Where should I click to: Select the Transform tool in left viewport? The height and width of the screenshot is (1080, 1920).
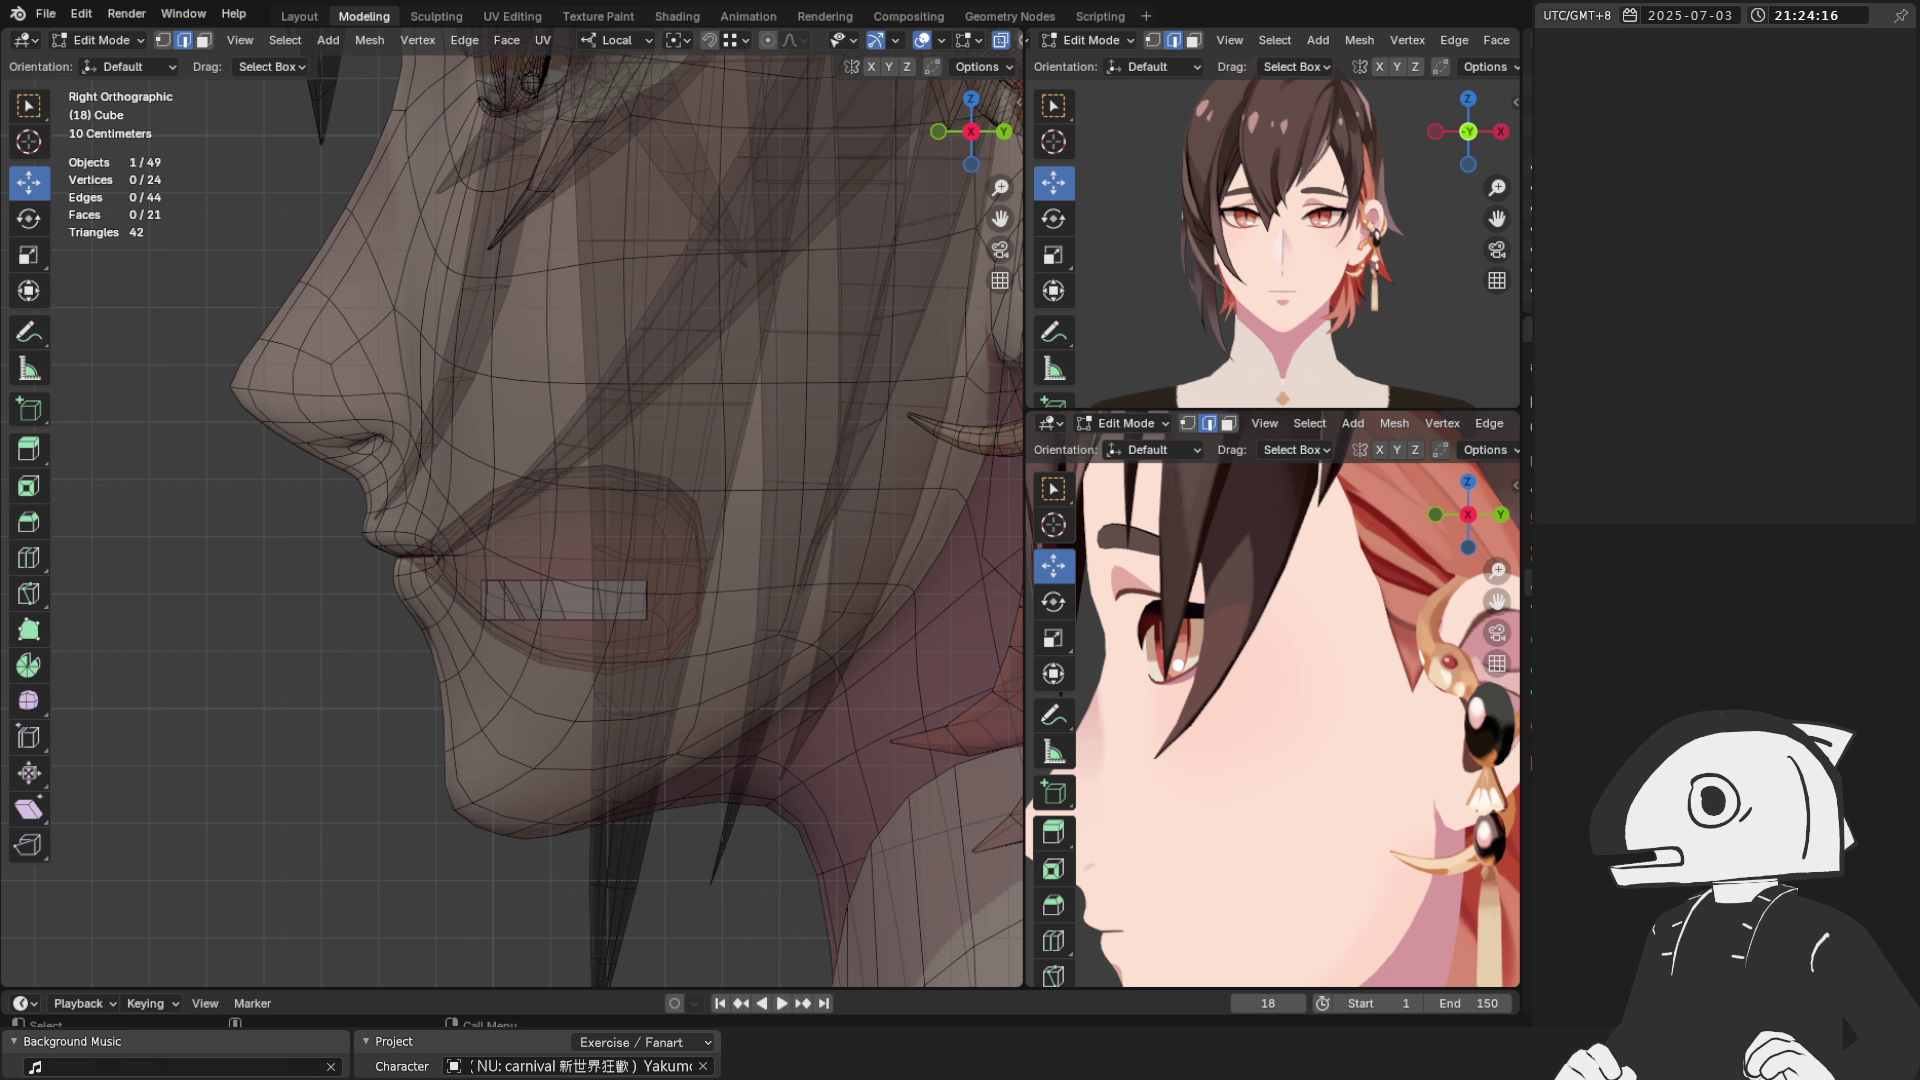click(x=29, y=291)
